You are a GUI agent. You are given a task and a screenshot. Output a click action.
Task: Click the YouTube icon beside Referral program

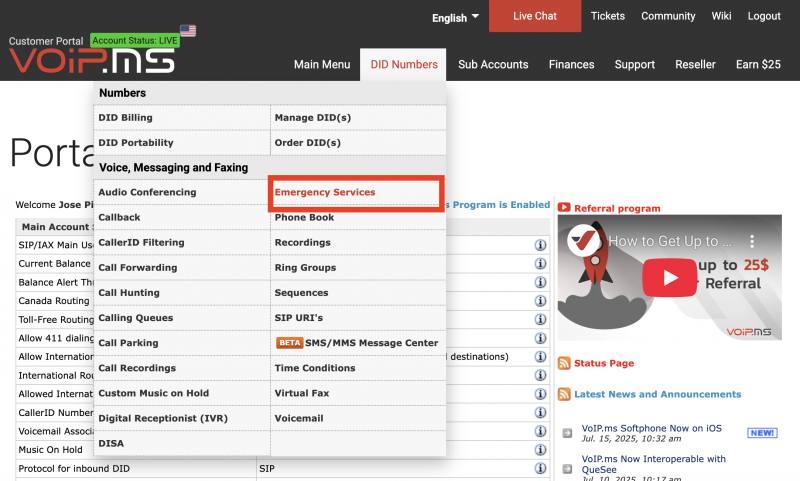click(564, 208)
